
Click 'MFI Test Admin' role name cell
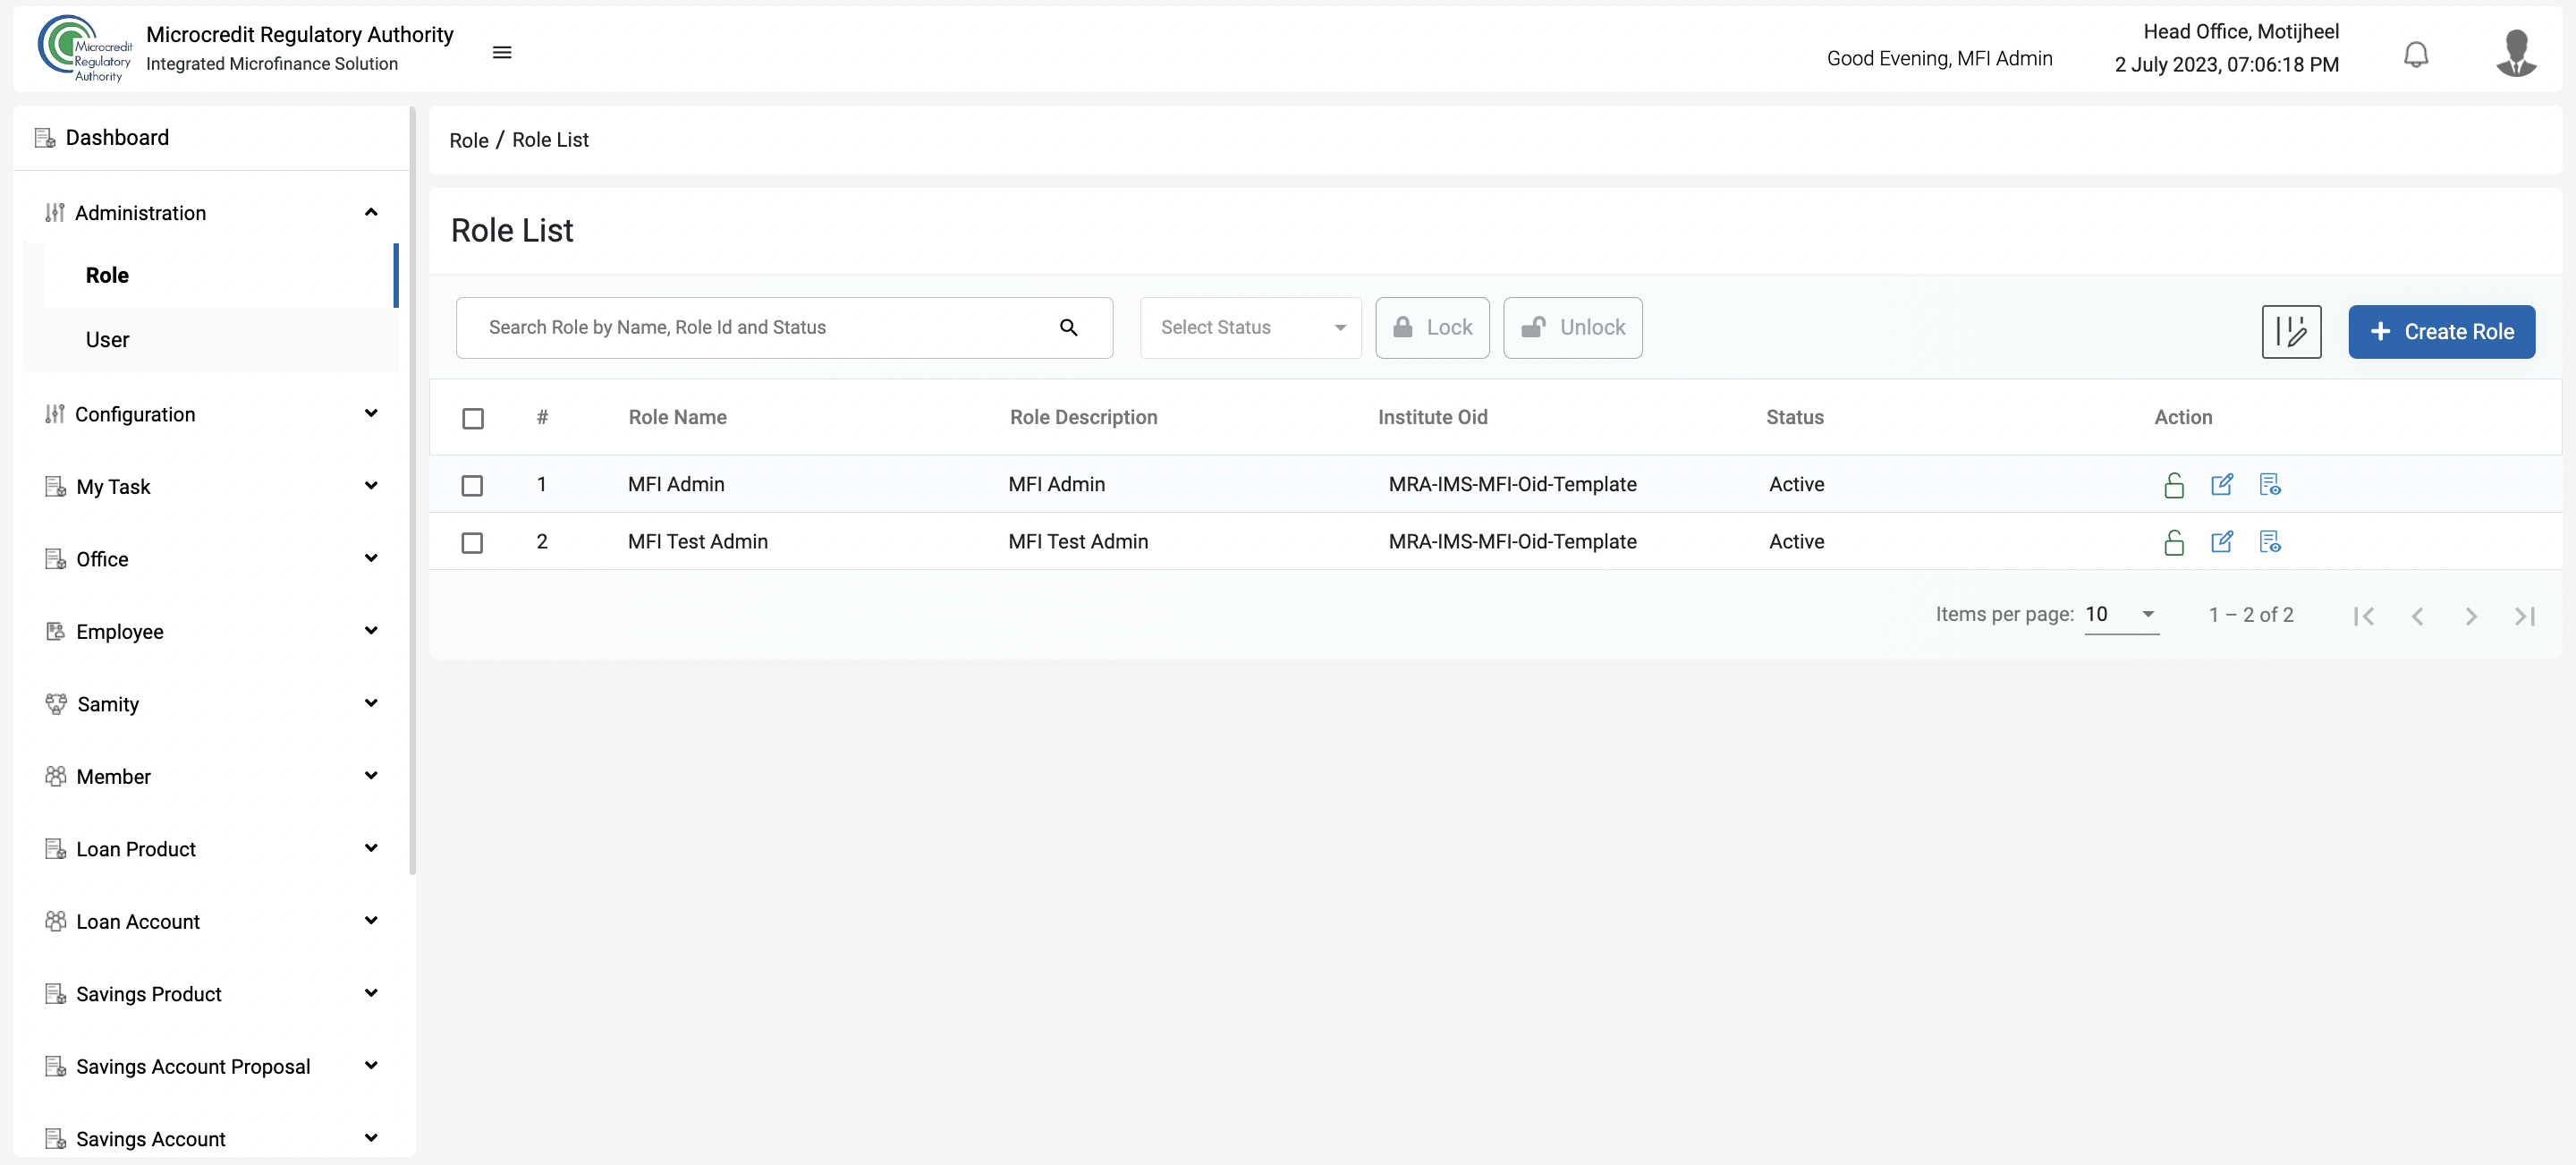point(698,541)
